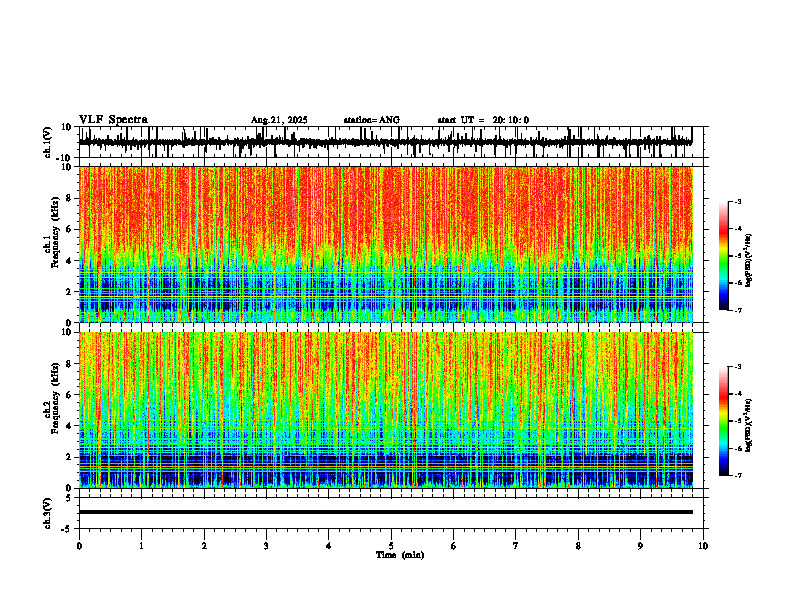Click tick label 1 on the Time axis

pos(141,546)
